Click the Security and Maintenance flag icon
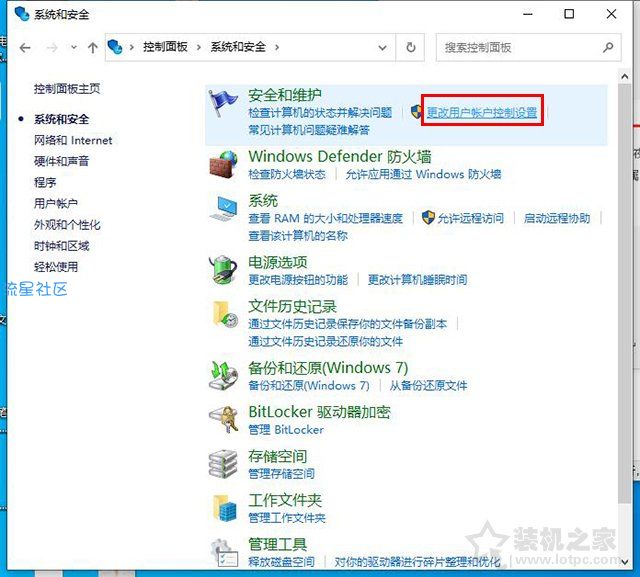The image size is (640, 577). (x=223, y=104)
